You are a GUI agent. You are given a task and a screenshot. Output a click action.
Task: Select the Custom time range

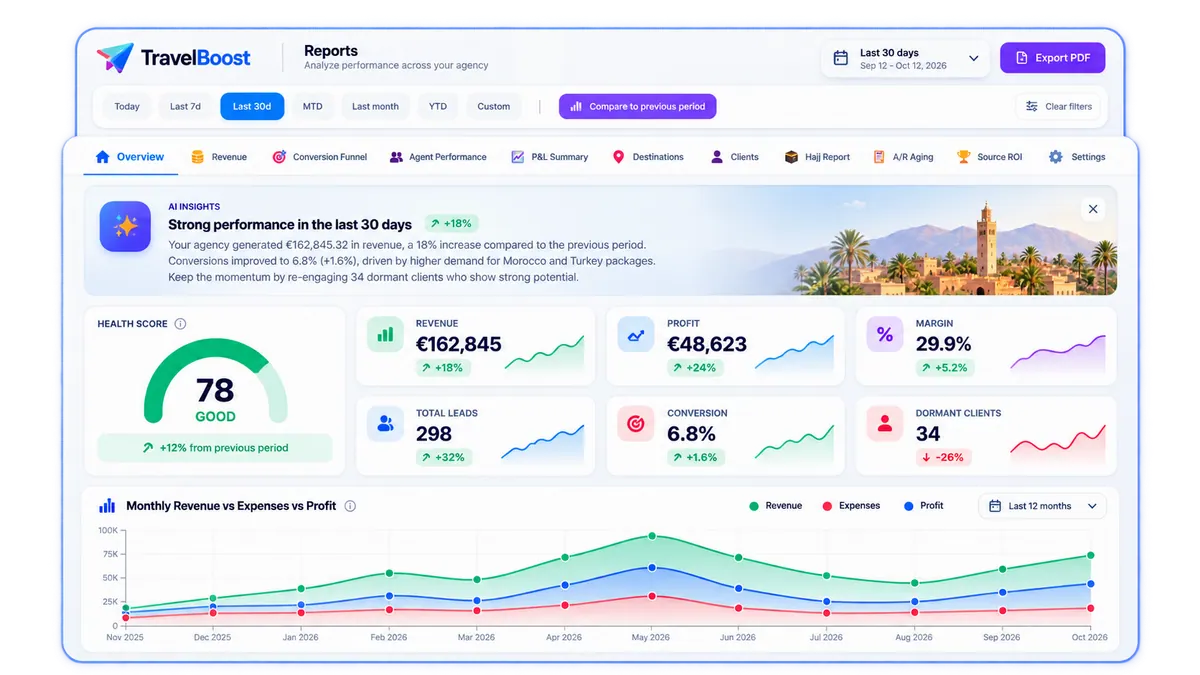tap(494, 106)
